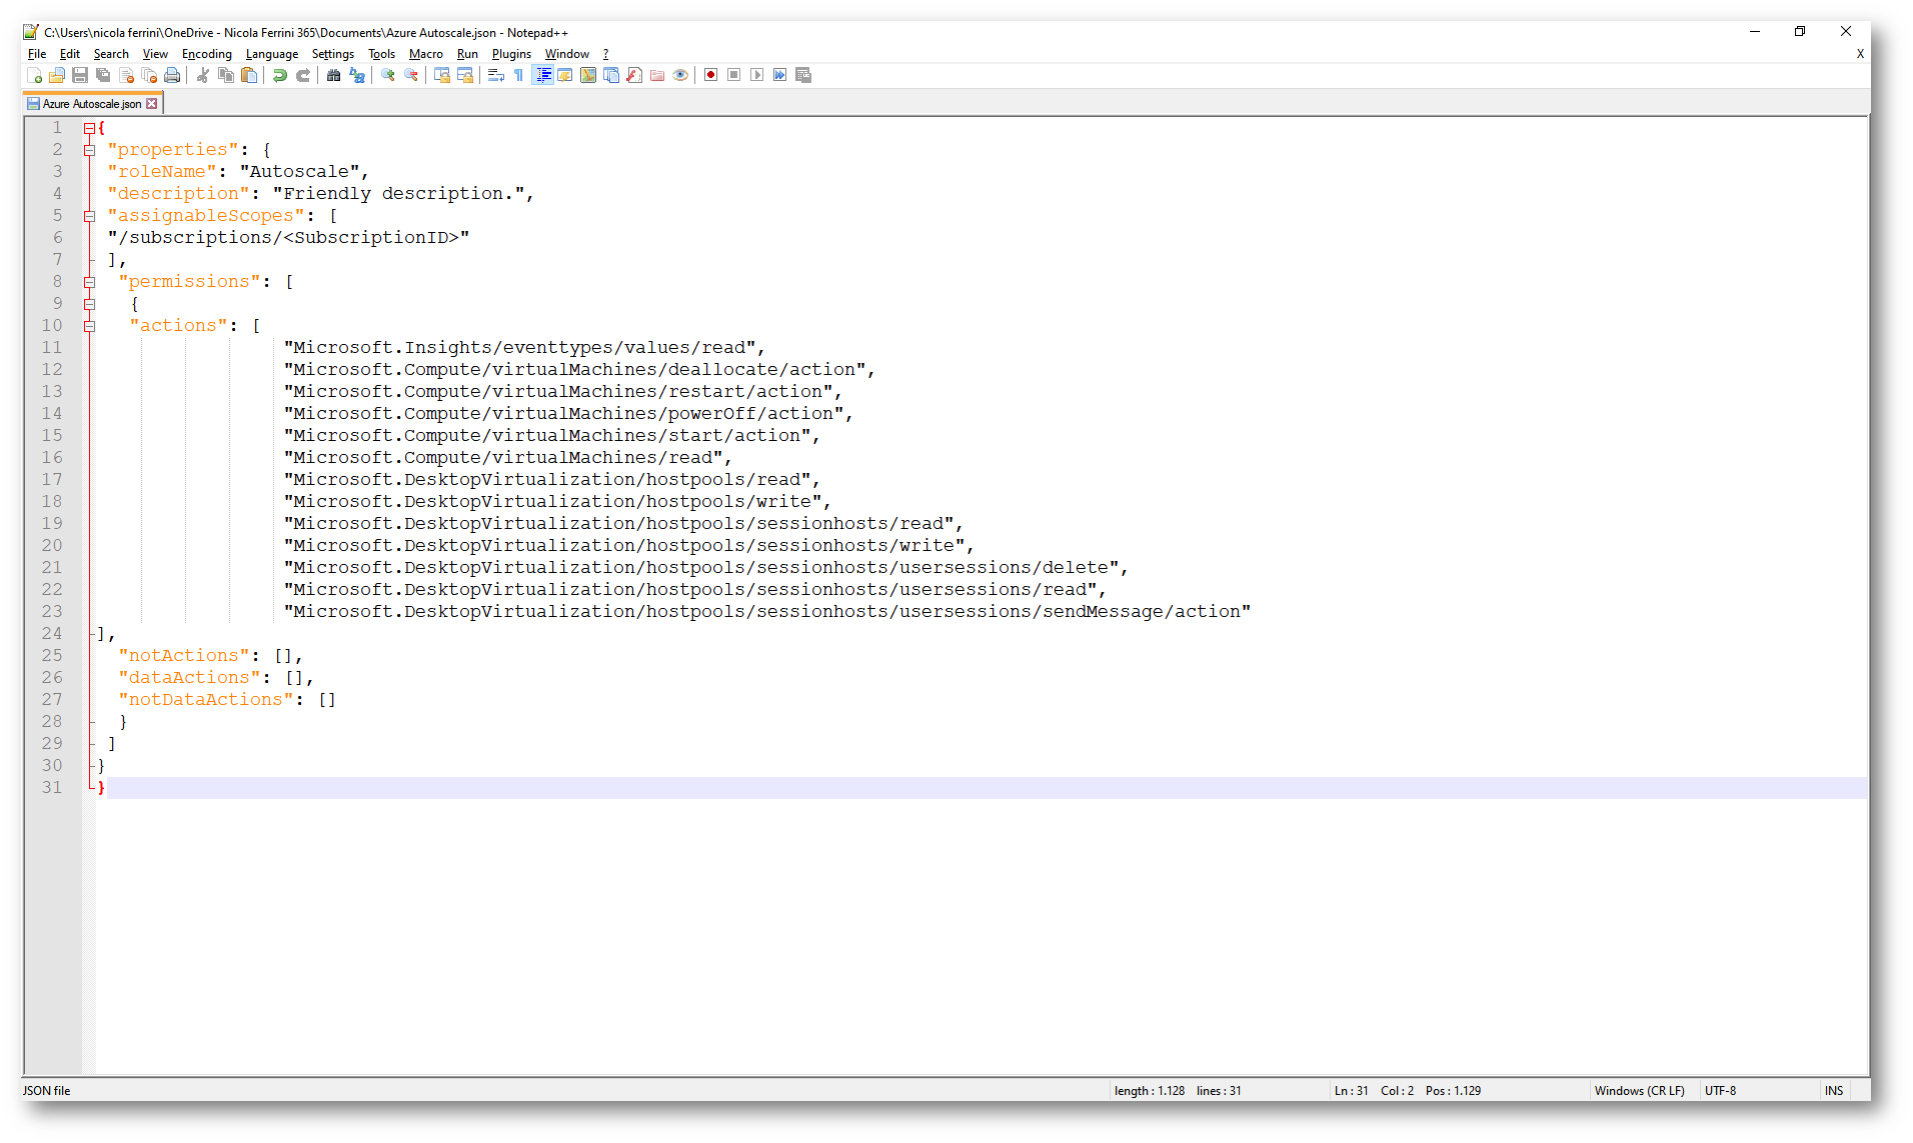Click the Open file folder icon

(x=57, y=75)
